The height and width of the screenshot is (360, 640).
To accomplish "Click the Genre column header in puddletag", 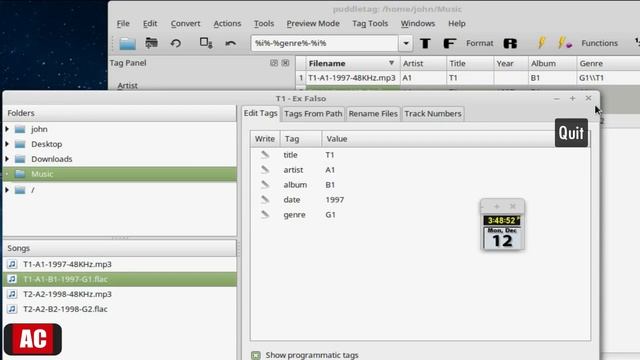I will coord(608,63).
